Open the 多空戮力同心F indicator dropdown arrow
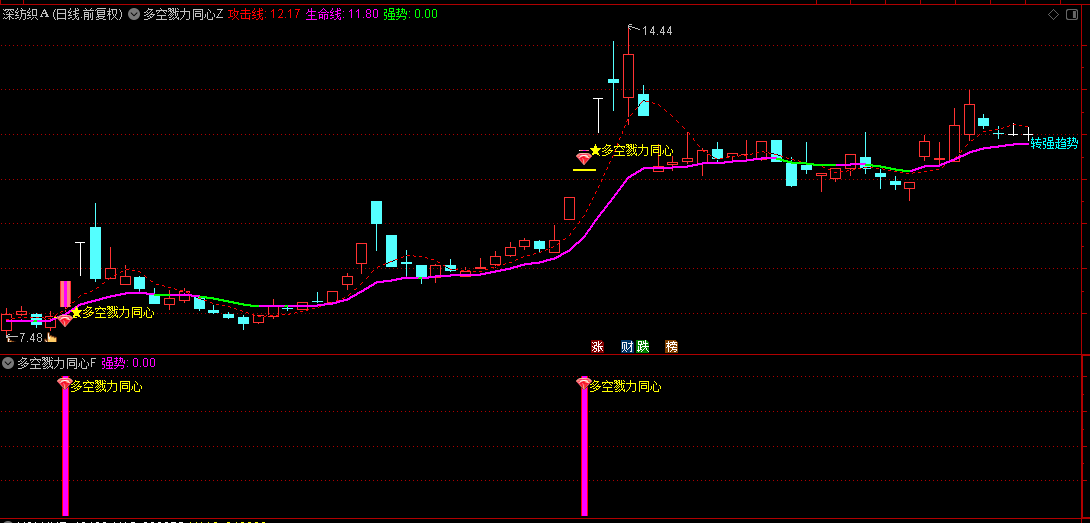 [x=8, y=362]
